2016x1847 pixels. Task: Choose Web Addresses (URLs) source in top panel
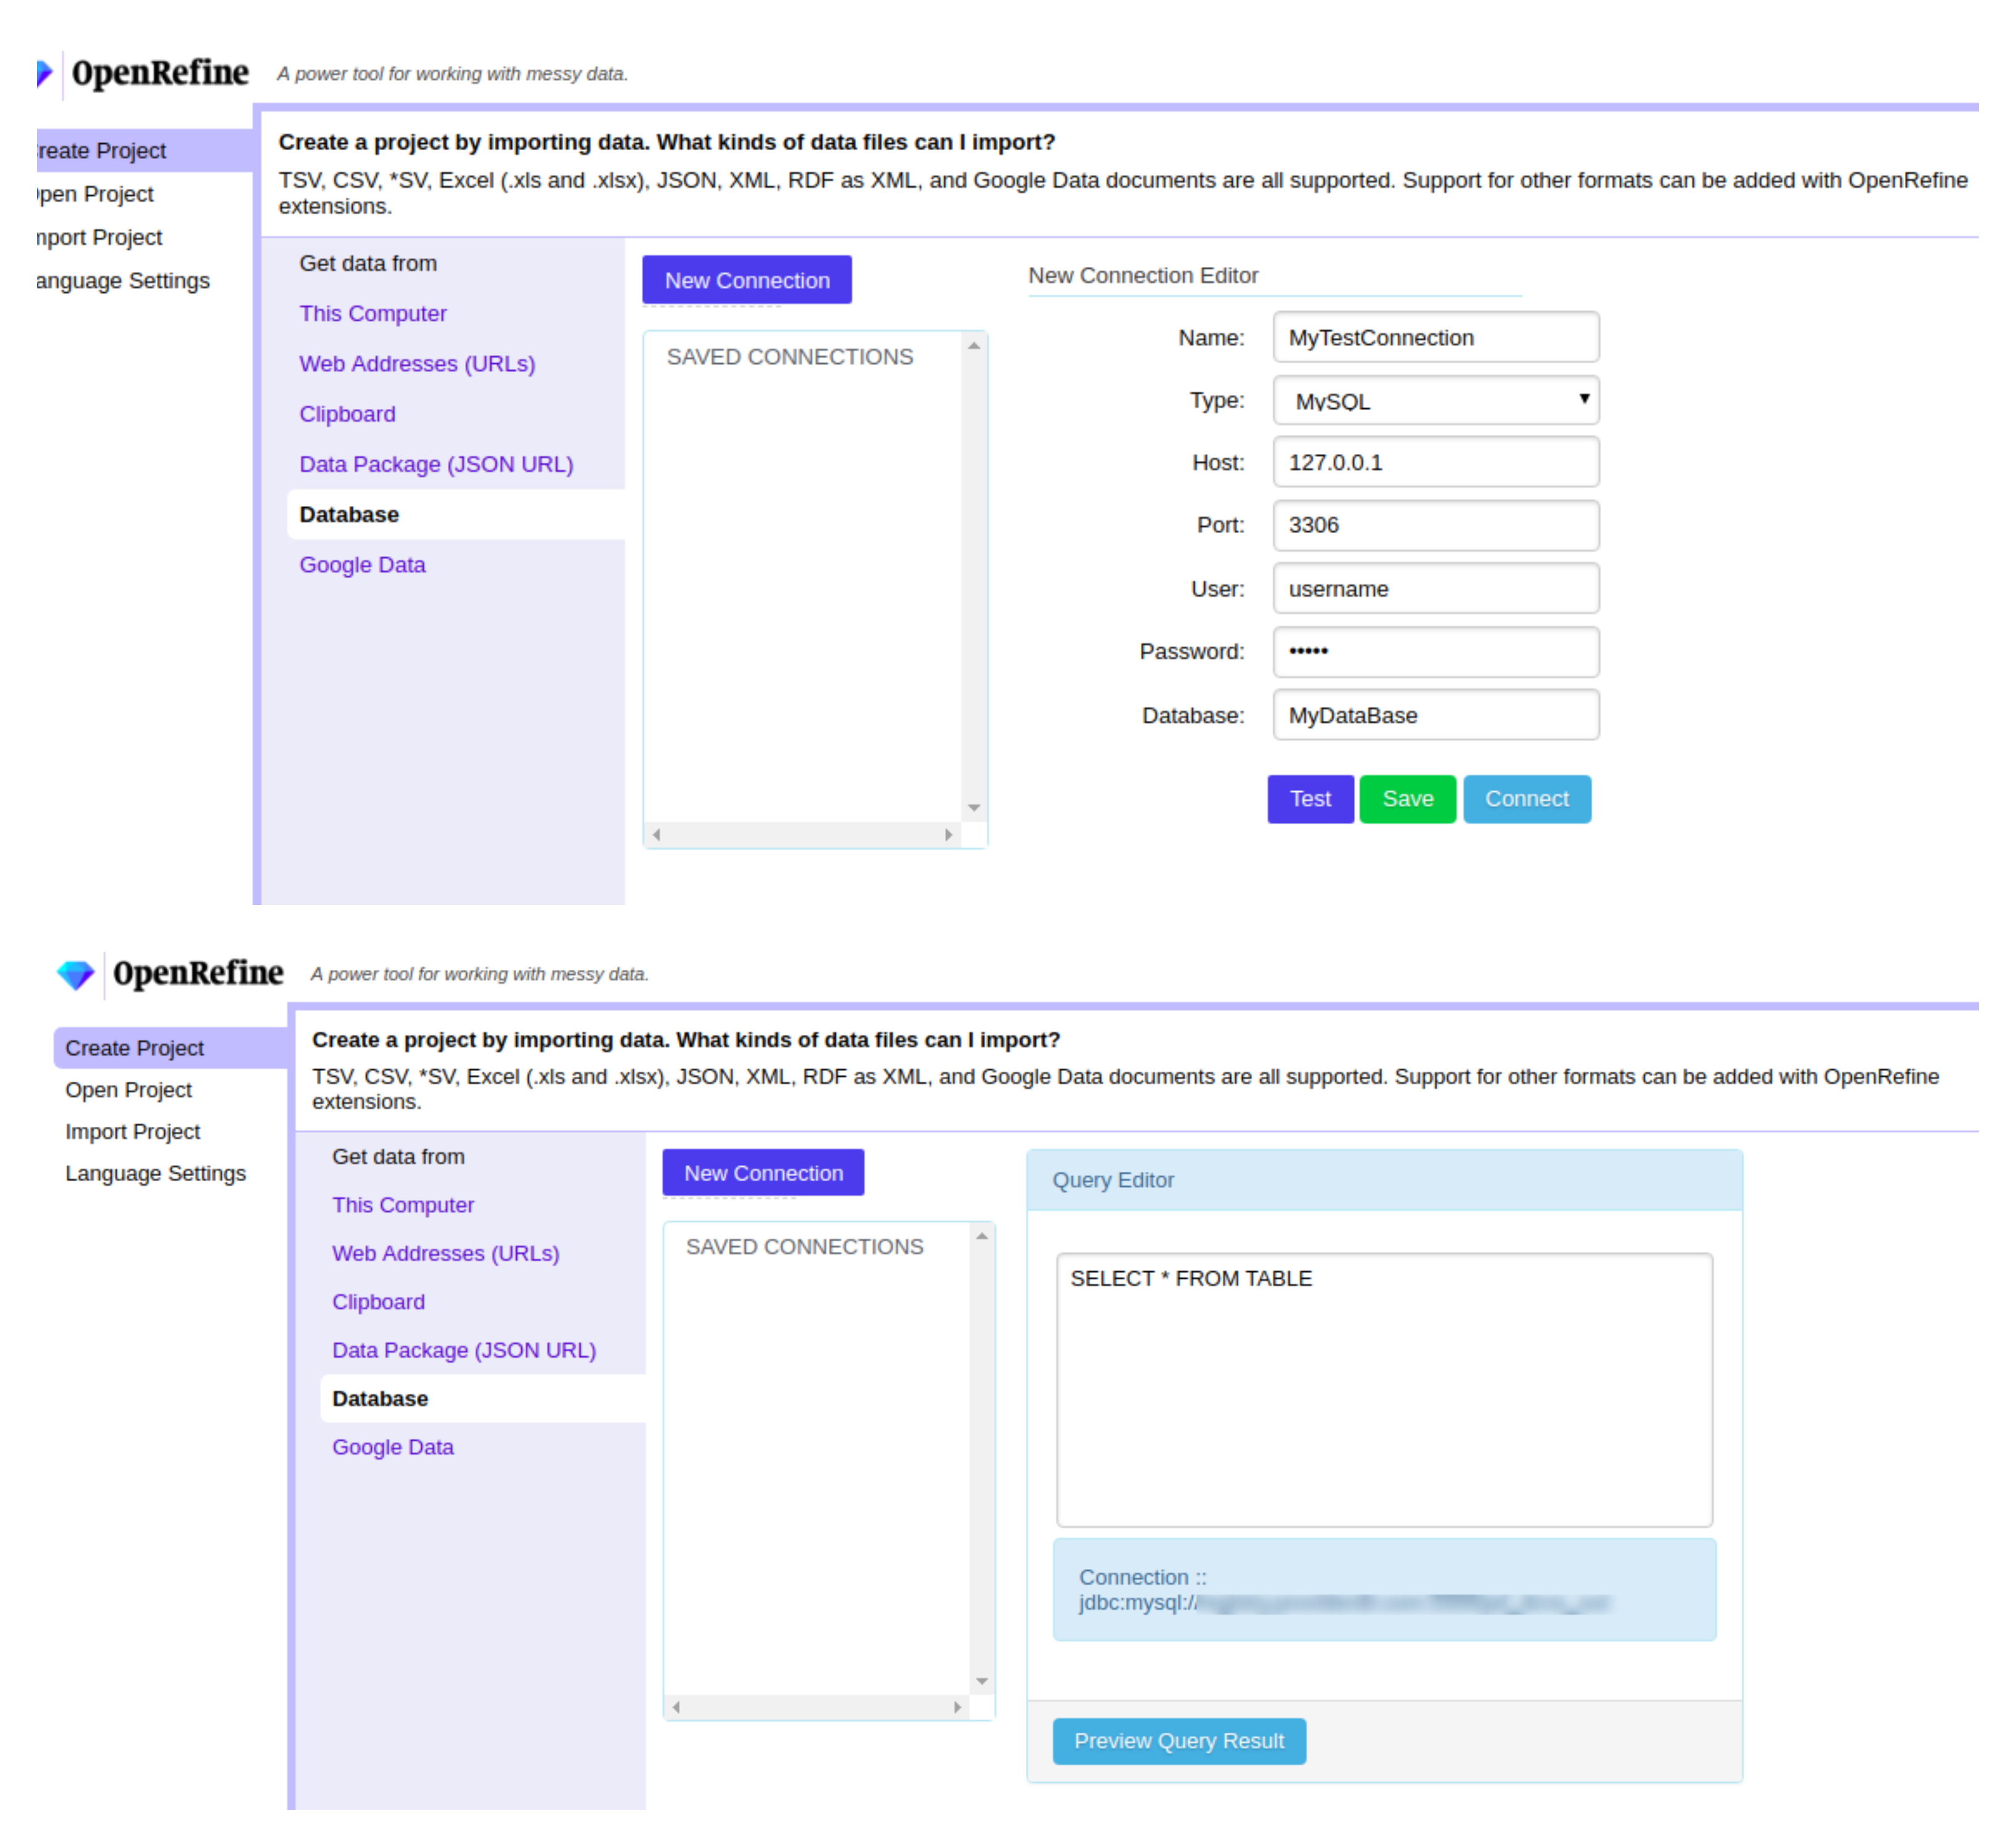click(x=417, y=364)
